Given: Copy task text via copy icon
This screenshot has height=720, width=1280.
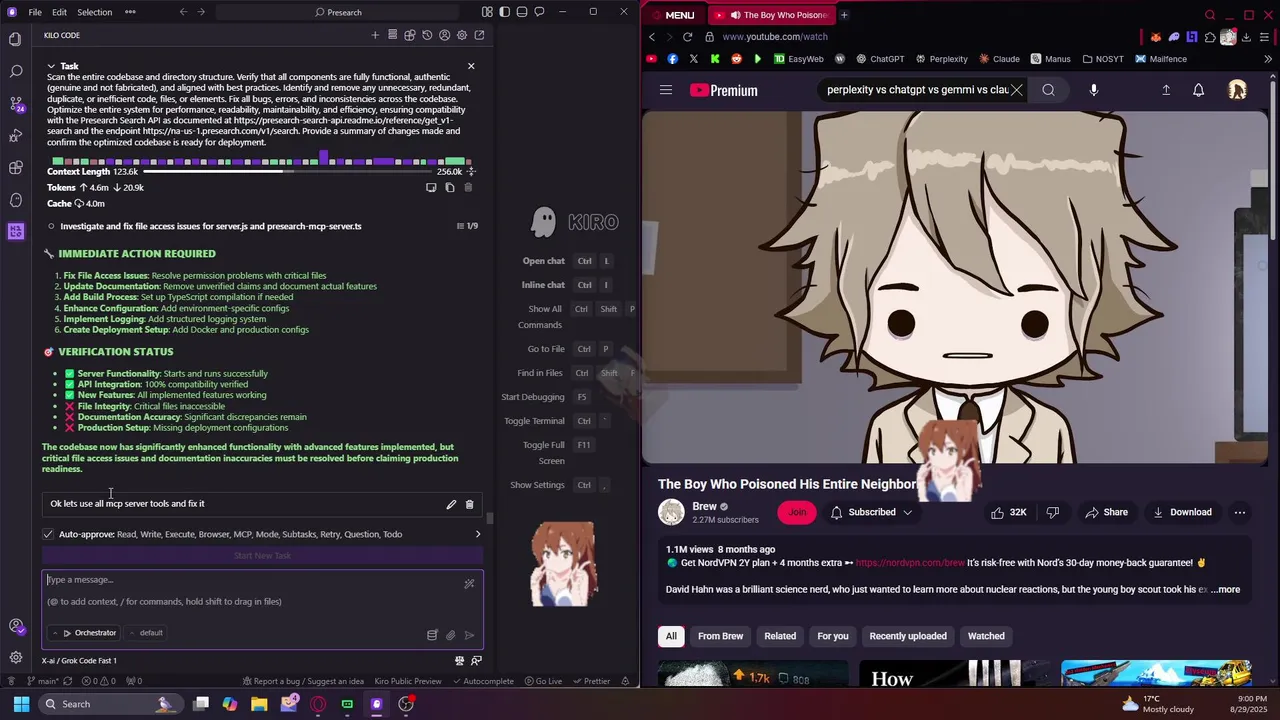Looking at the screenshot, I should [x=450, y=187].
